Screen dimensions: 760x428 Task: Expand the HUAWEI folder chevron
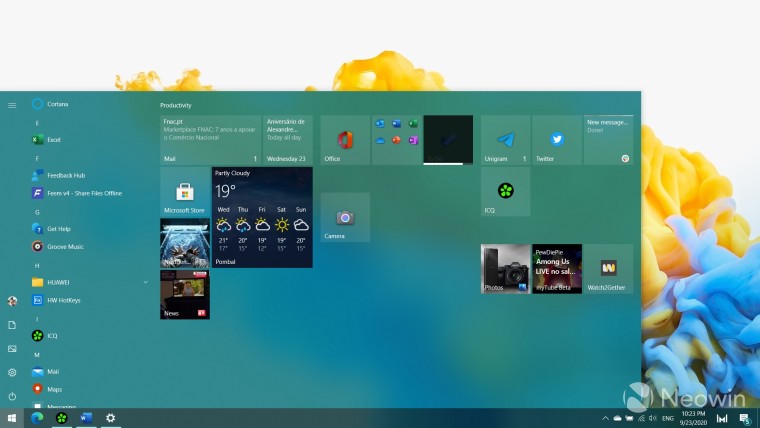(x=145, y=282)
